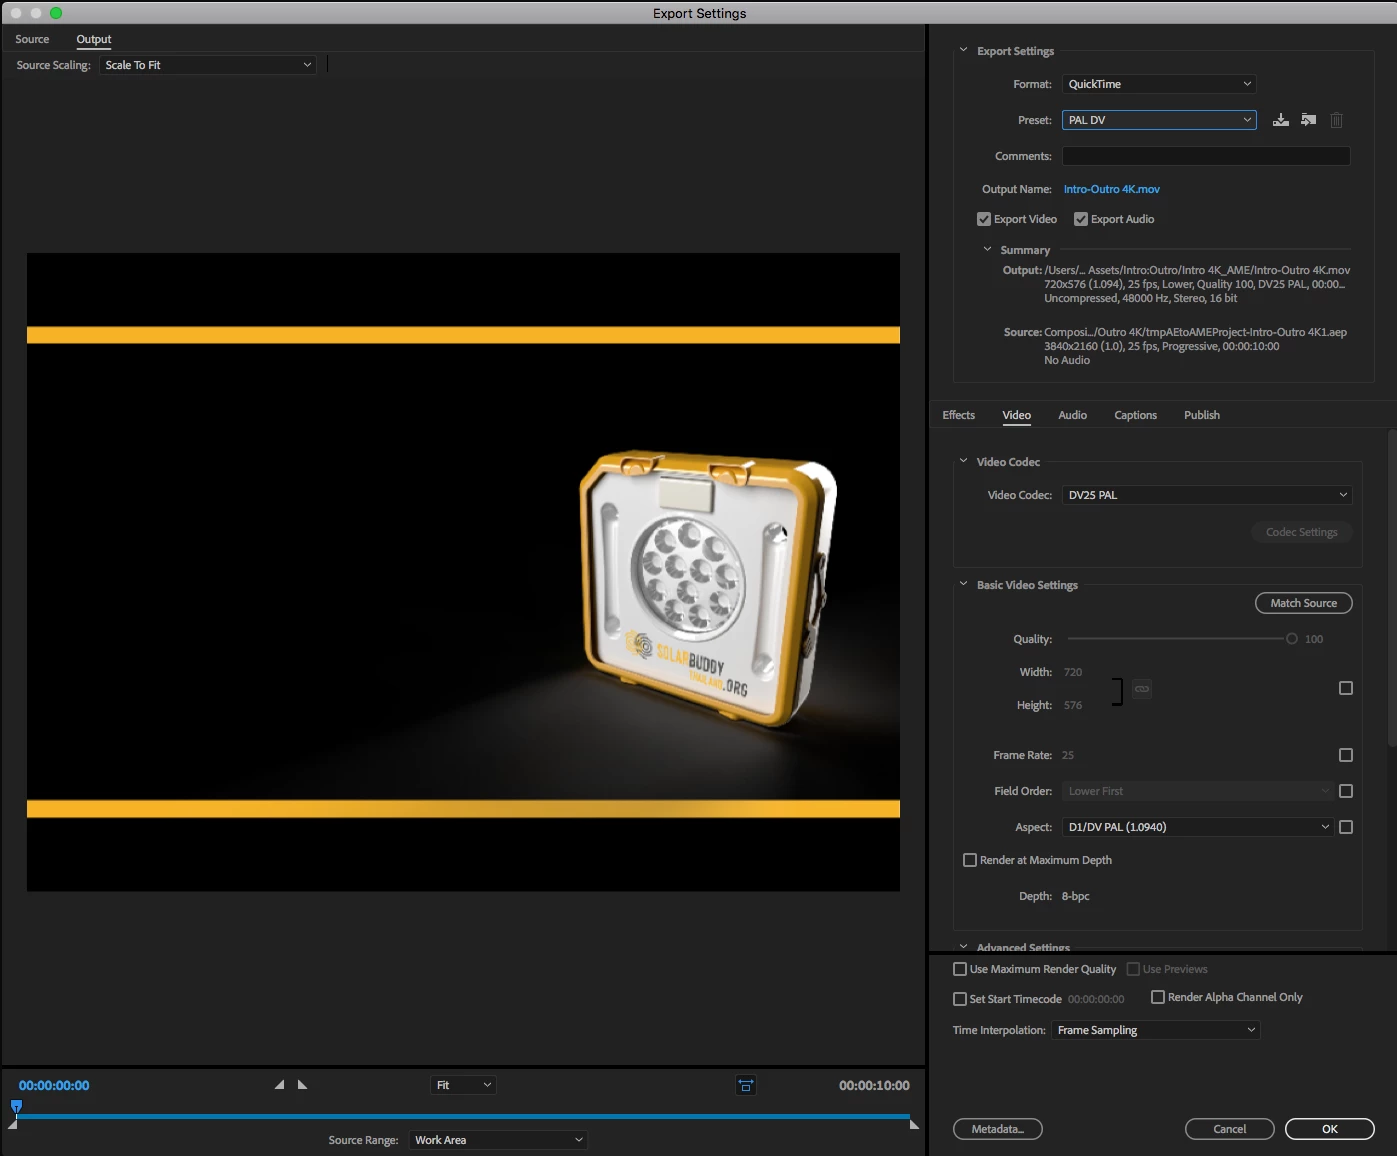
Task: Switch to the Source tab
Action: point(32,39)
